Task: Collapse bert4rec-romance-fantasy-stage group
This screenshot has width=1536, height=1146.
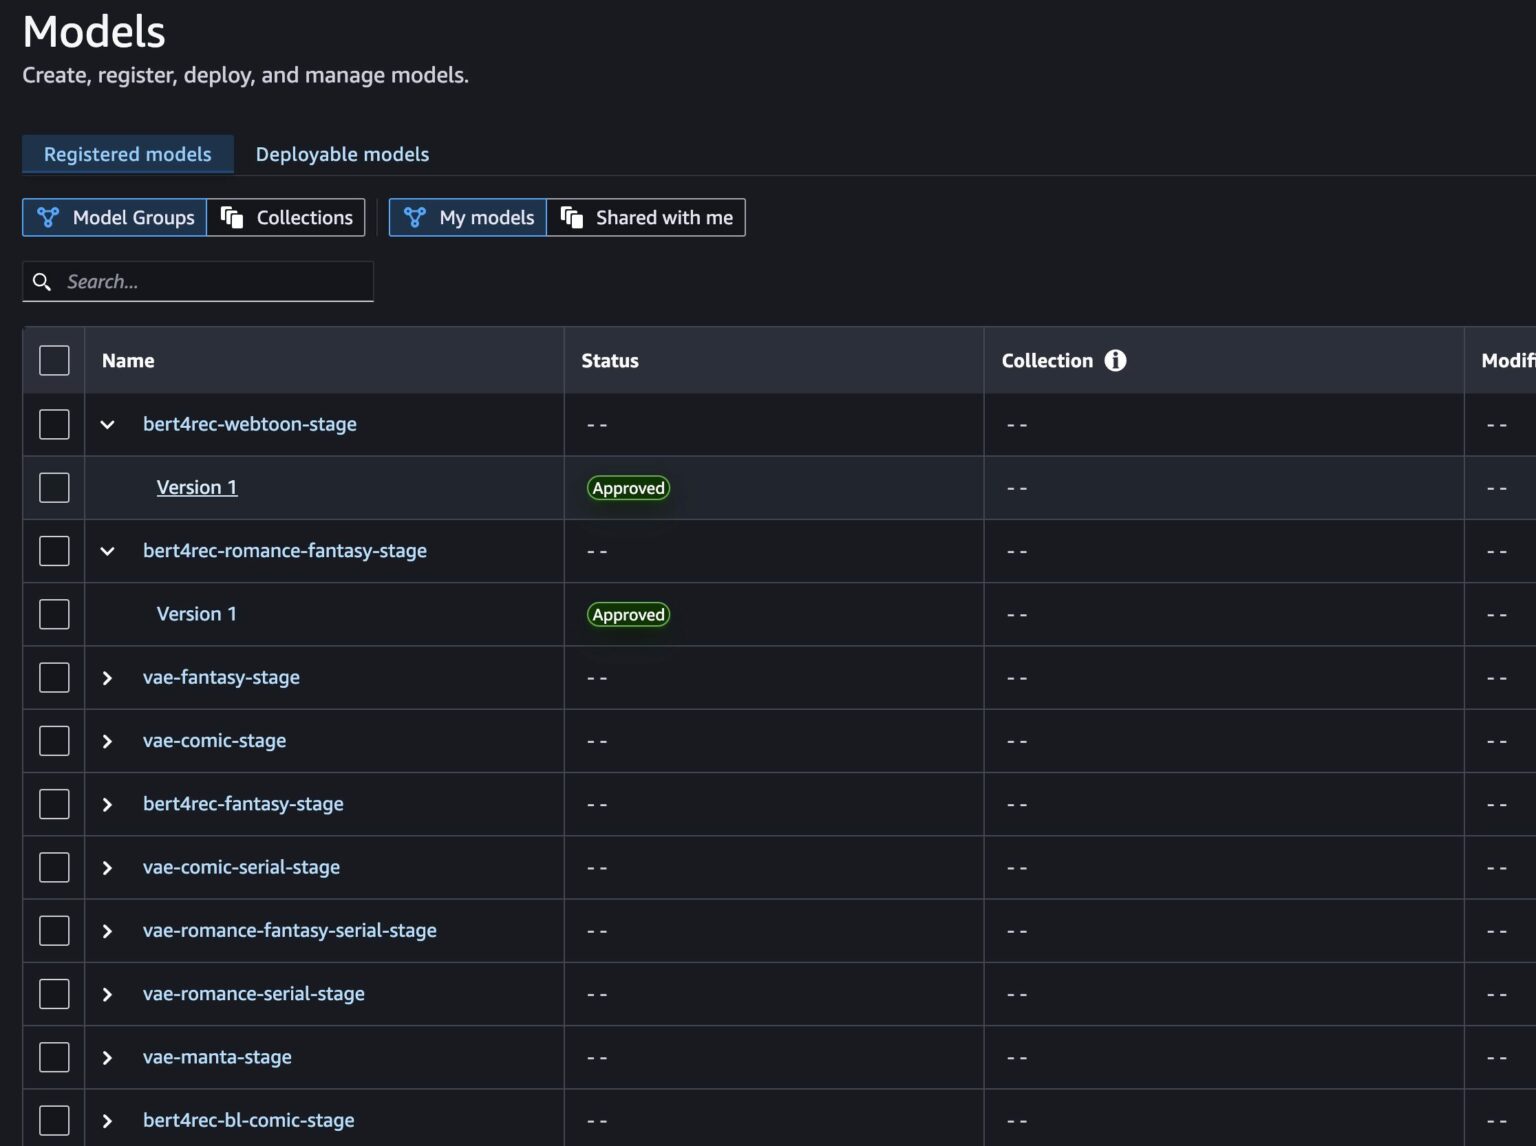Action: 107,551
